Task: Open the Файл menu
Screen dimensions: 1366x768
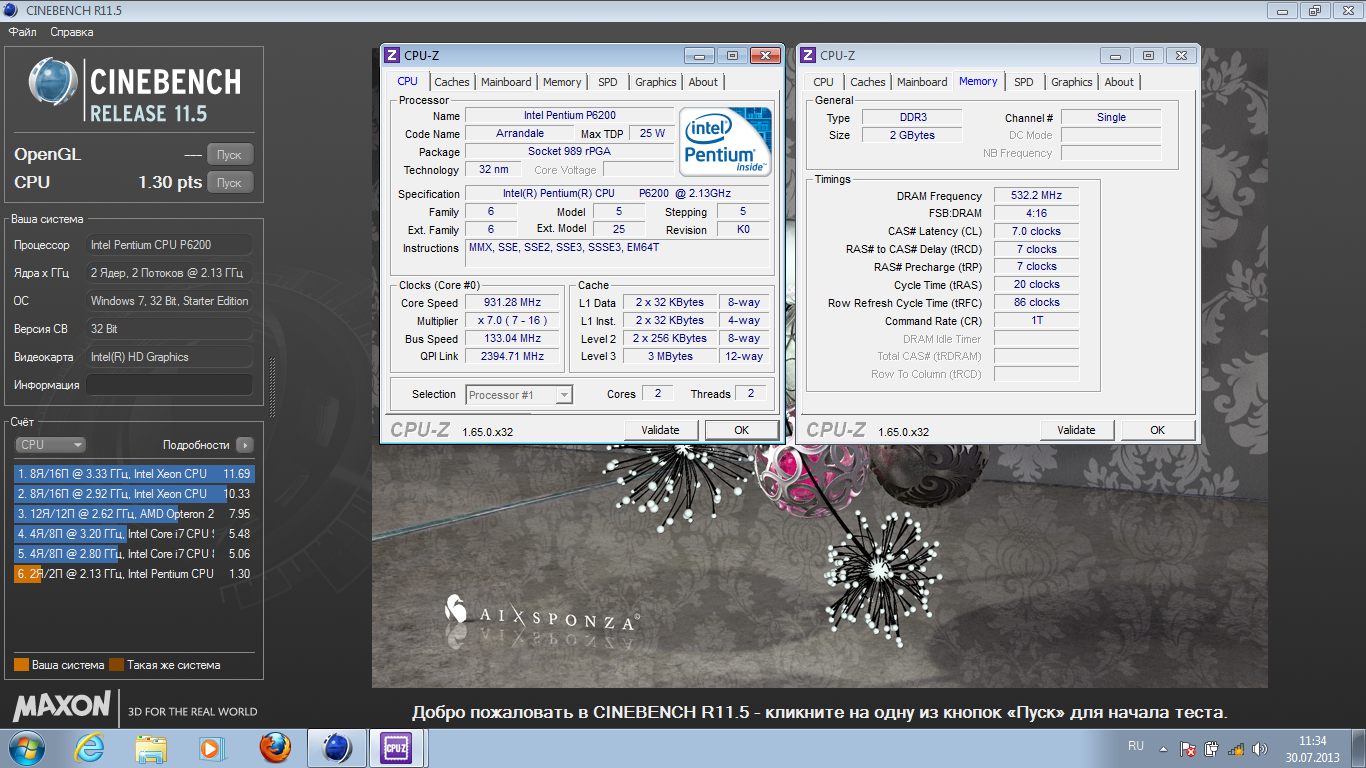Action: tap(23, 32)
